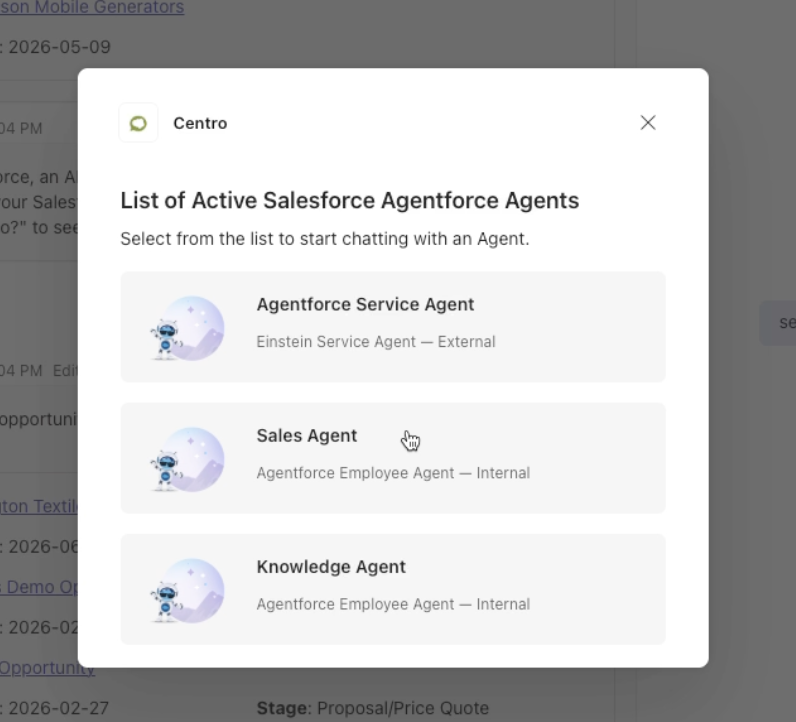Click the Centro chat bubble logo icon
The height and width of the screenshot is (722, 796).
(139, 123)
